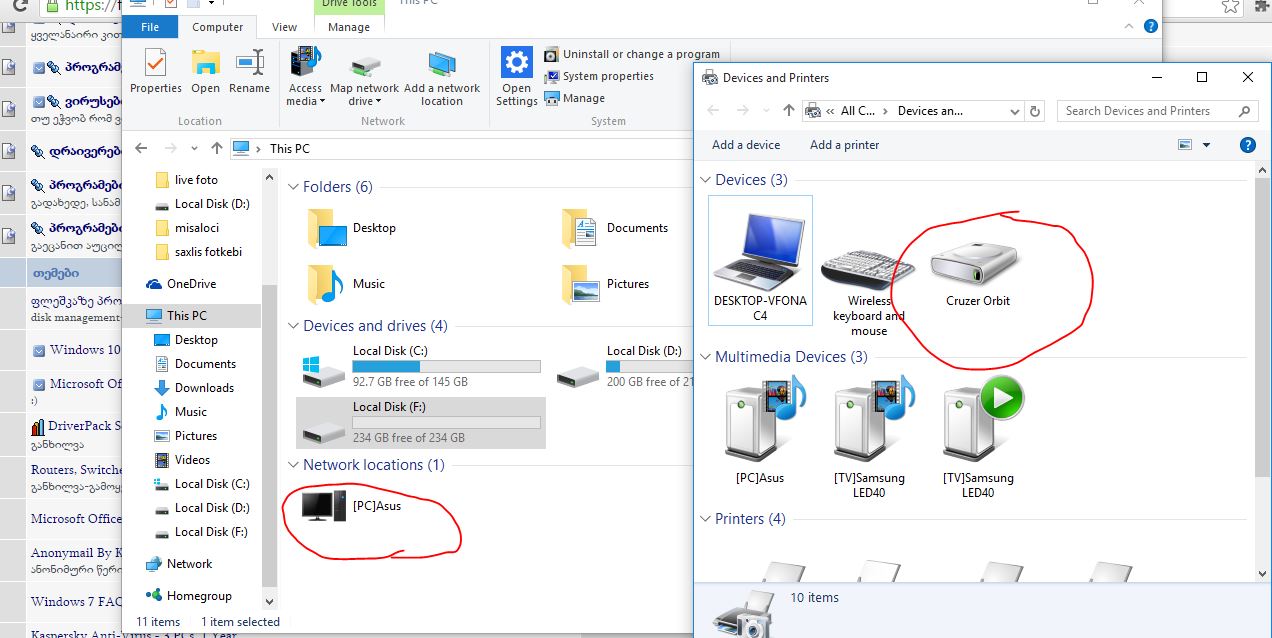Open Properties in the Computer ribbon
This screenshot has width=1272, height=638.
(156, 70)
